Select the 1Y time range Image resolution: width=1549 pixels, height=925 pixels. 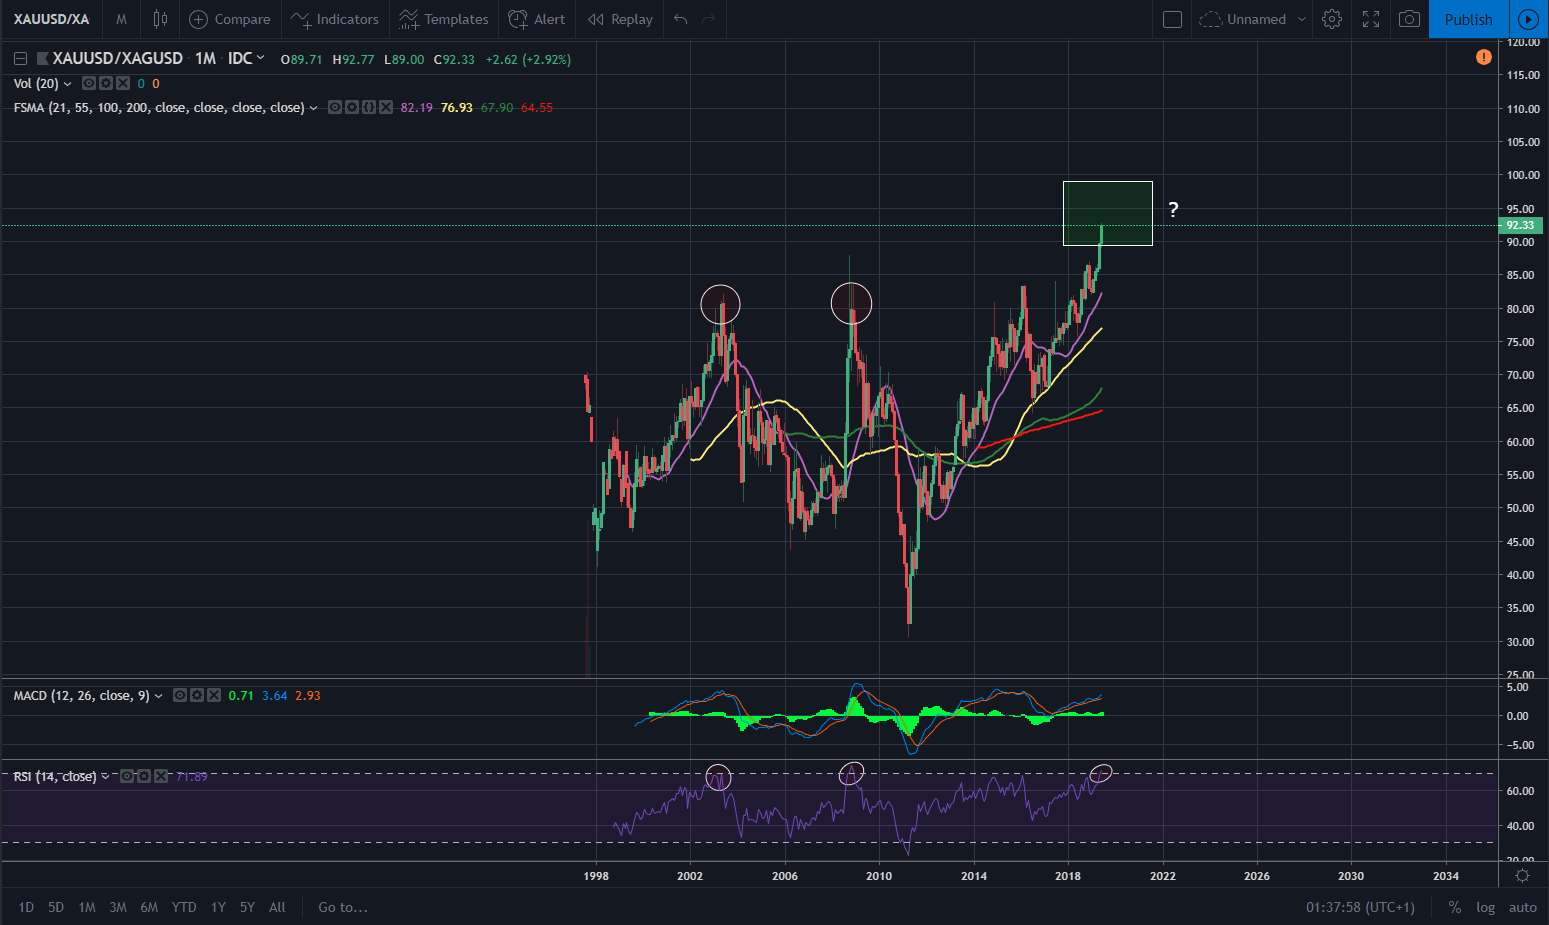(x=218, y=907)
